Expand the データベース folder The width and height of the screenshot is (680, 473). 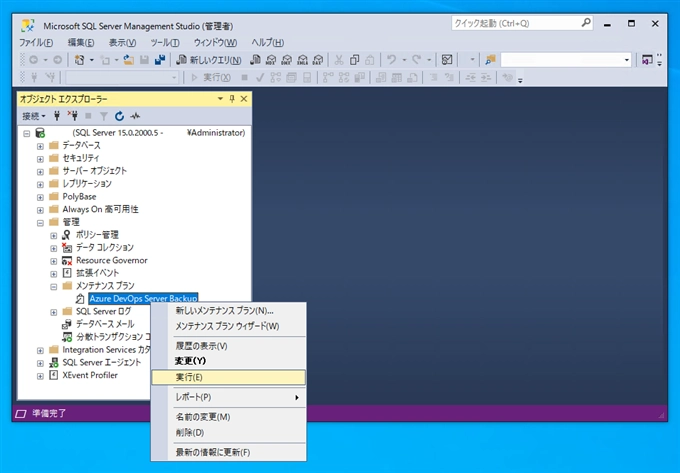40,146
